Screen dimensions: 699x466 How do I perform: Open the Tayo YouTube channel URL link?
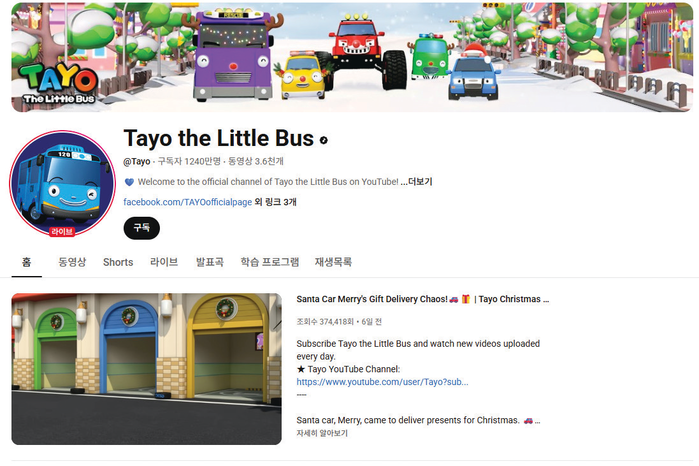(x=382, y=382)
